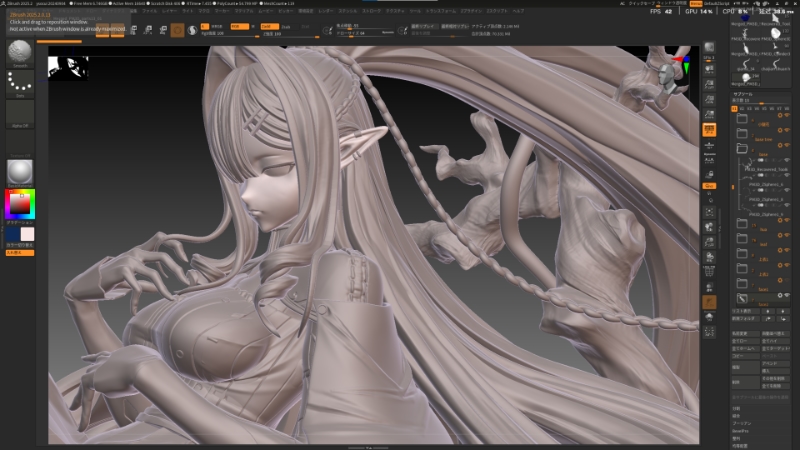Open the Alpha Off selector
This screenshot has height=450, width=800.
pos(20,114)
